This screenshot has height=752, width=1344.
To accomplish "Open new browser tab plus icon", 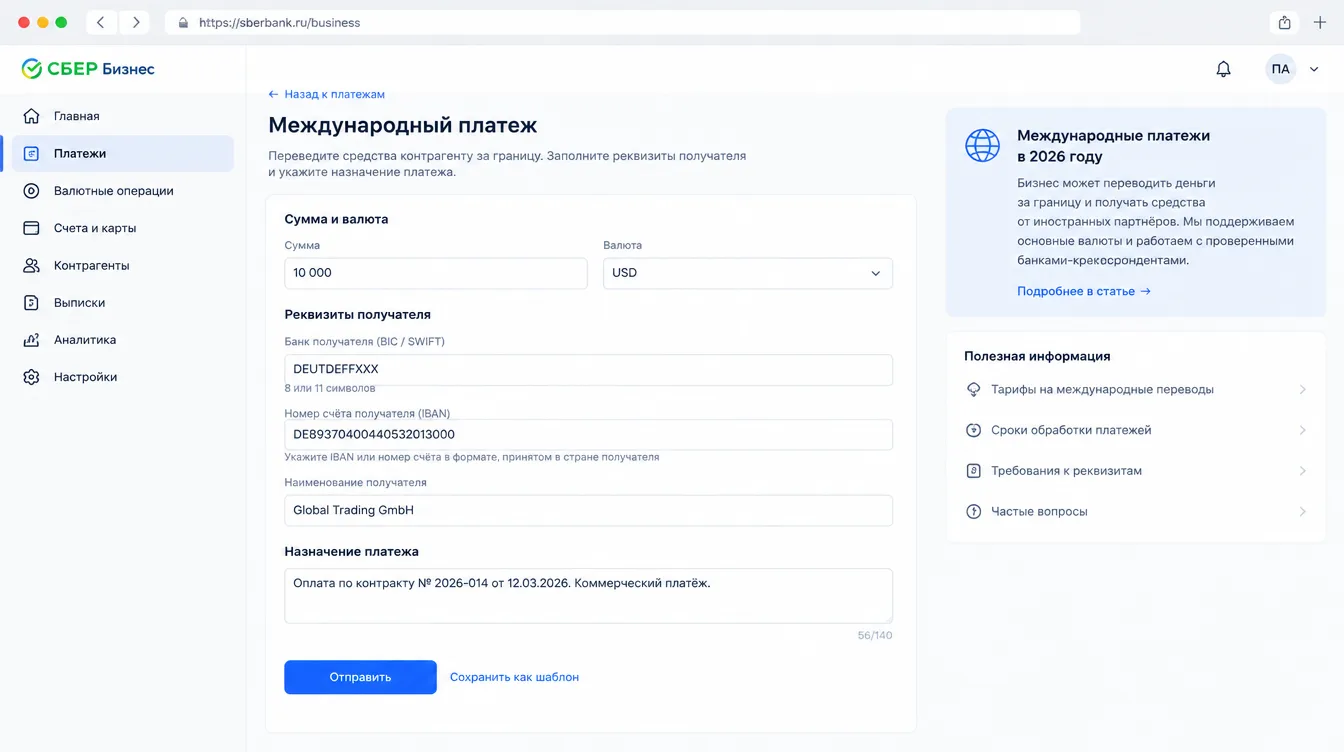I will [x=1320, y=22].
